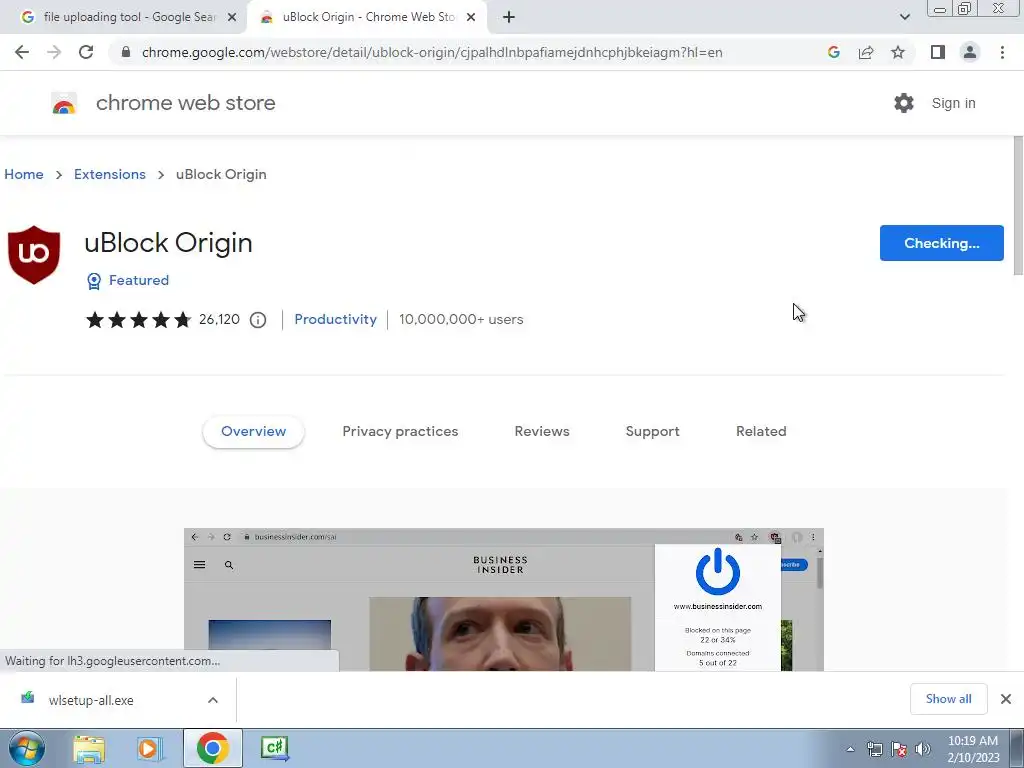Click the Featured badge icon
The height and width of the screenshot is (768, 1024).
(94, 281)
